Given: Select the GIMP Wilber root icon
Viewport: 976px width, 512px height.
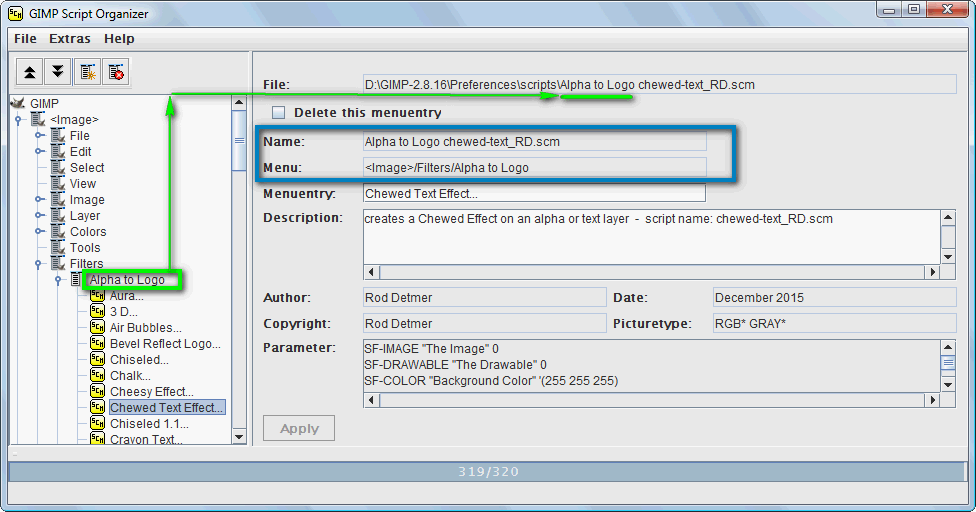Looking at the screenshot, I should click(x=19, y=103).
